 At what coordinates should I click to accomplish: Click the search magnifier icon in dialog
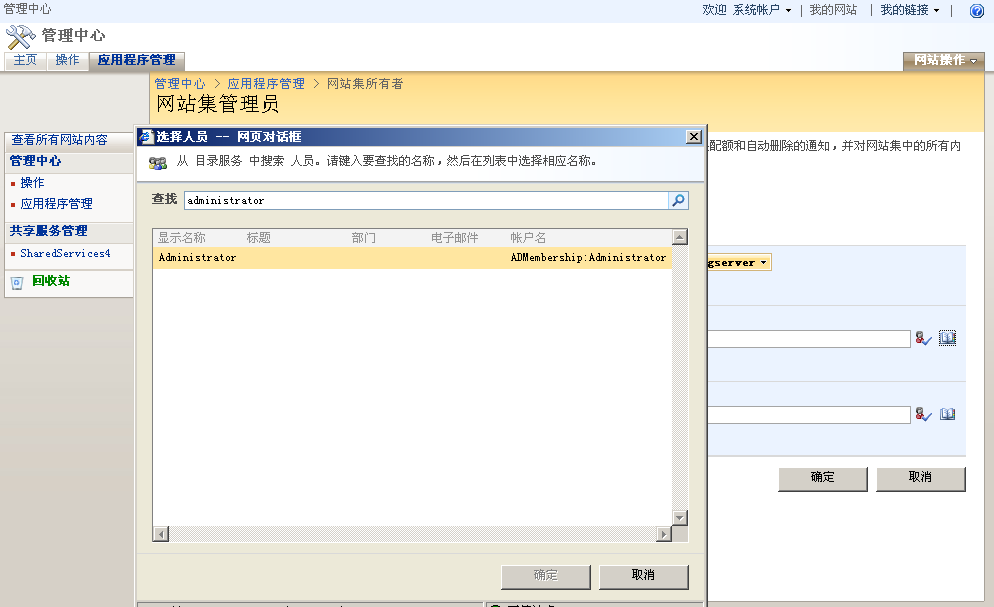click(678, 200)
